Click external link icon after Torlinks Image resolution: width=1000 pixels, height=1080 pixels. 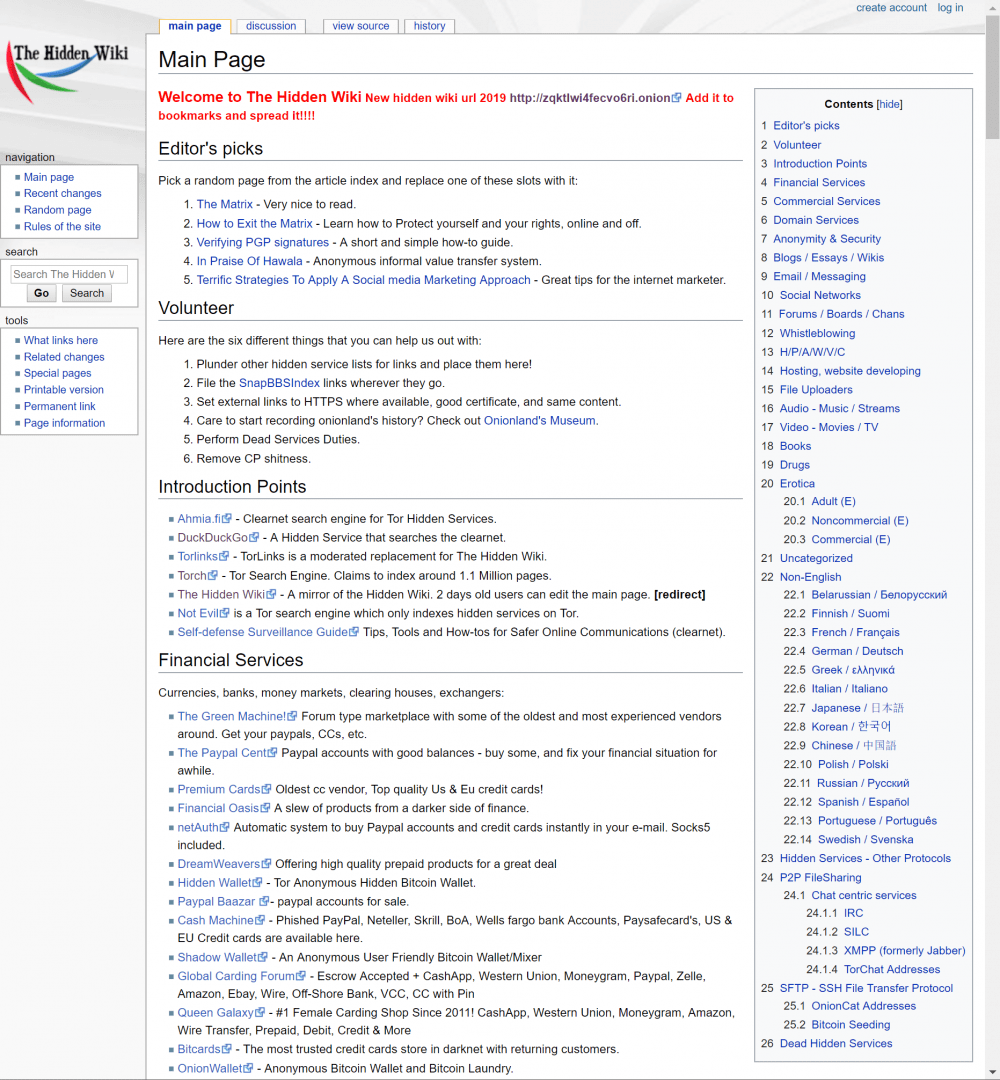coord(224,557)
